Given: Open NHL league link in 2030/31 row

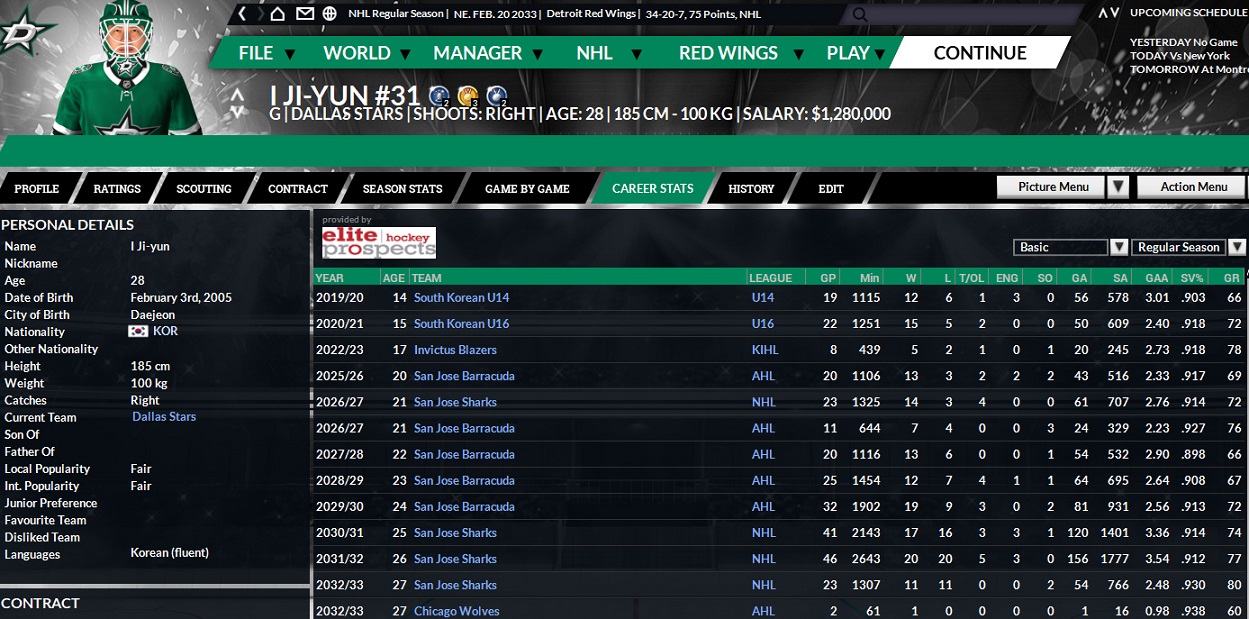Looking at the screenshot, I should [763, 533].
